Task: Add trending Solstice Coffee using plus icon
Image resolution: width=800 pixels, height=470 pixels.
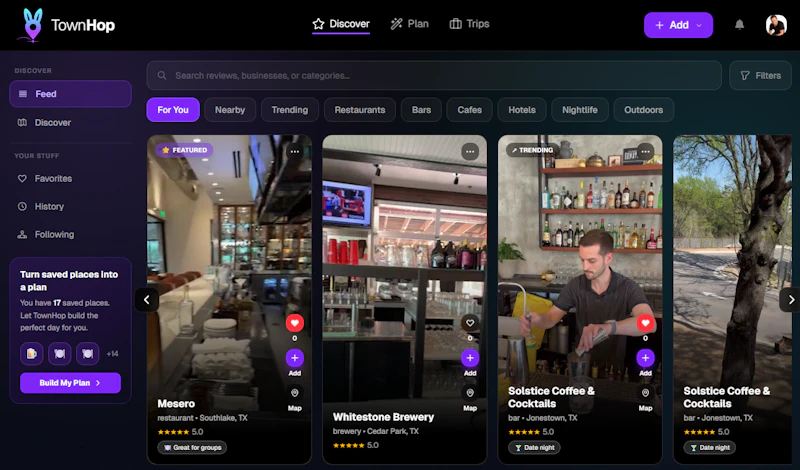Action: click(645, 358)
